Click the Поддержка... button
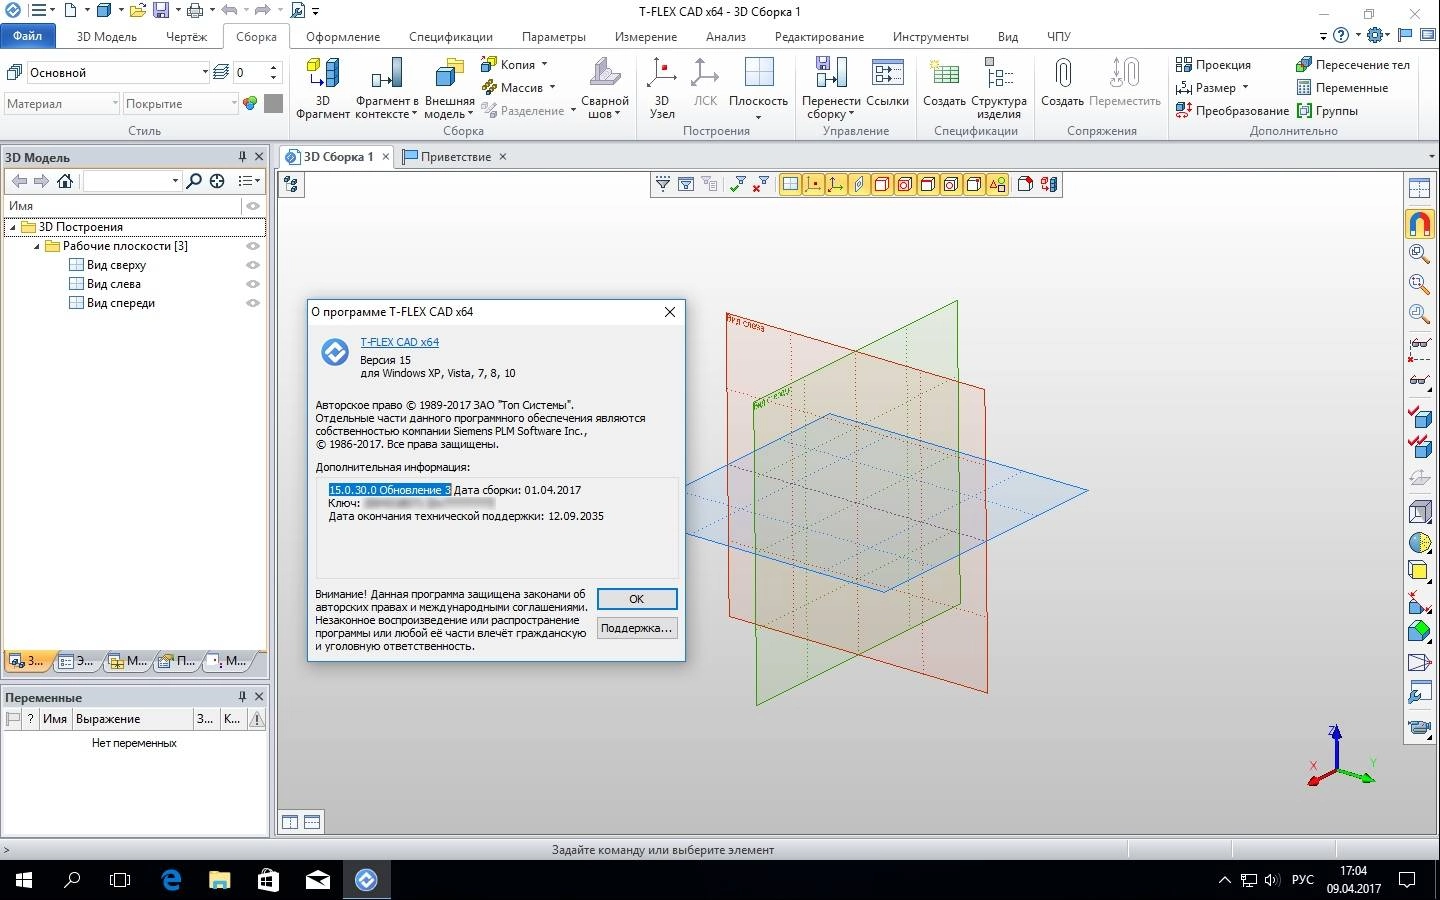This screenshot has height=900, width=1440. tap(637, 628)
